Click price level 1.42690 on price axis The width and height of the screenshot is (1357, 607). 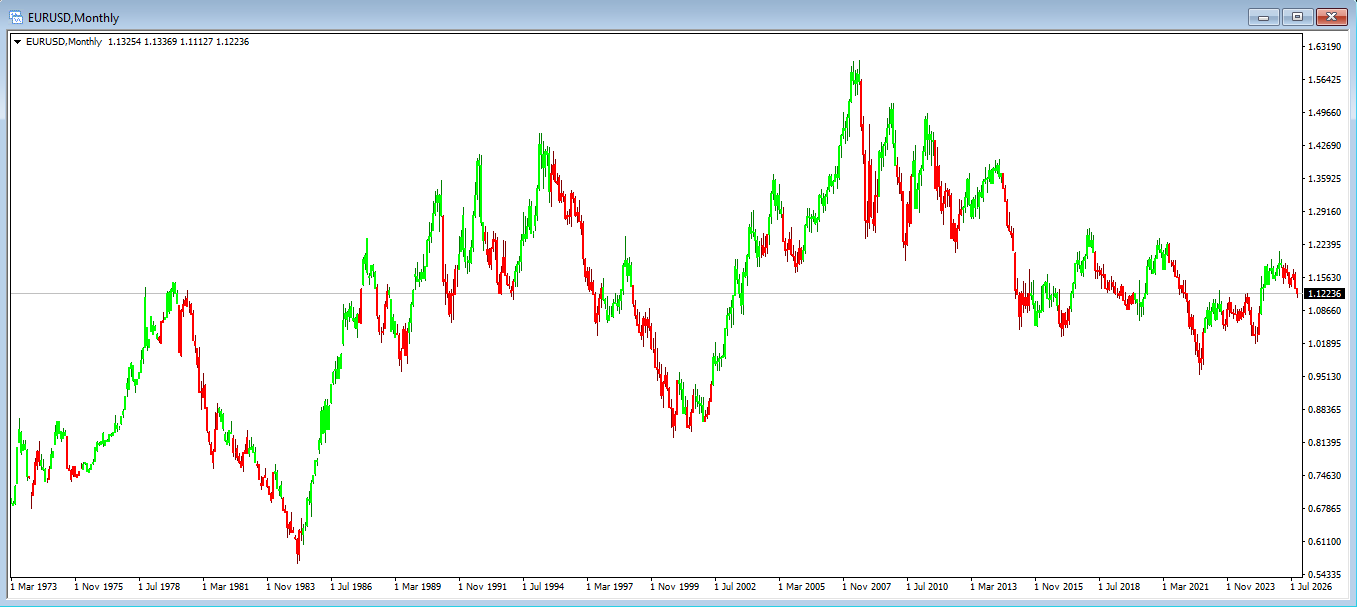tap(1324, 146)
